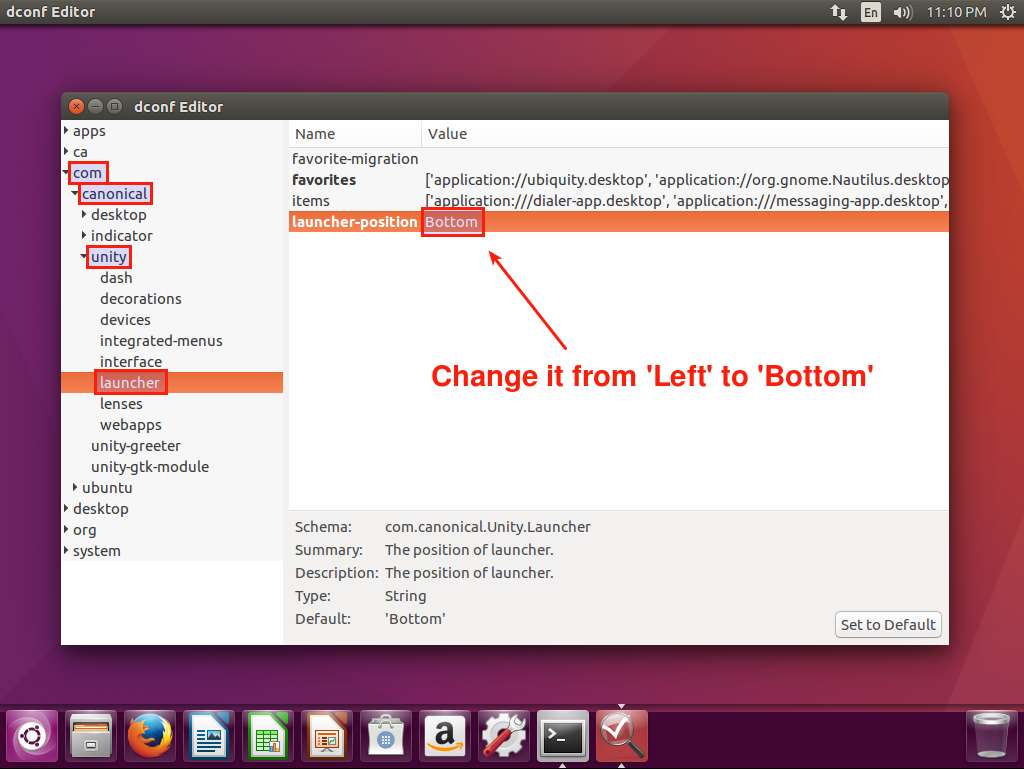Select the dash folder in tree
Viewport: 1024px width, 769px height.
tap(116, 277)
